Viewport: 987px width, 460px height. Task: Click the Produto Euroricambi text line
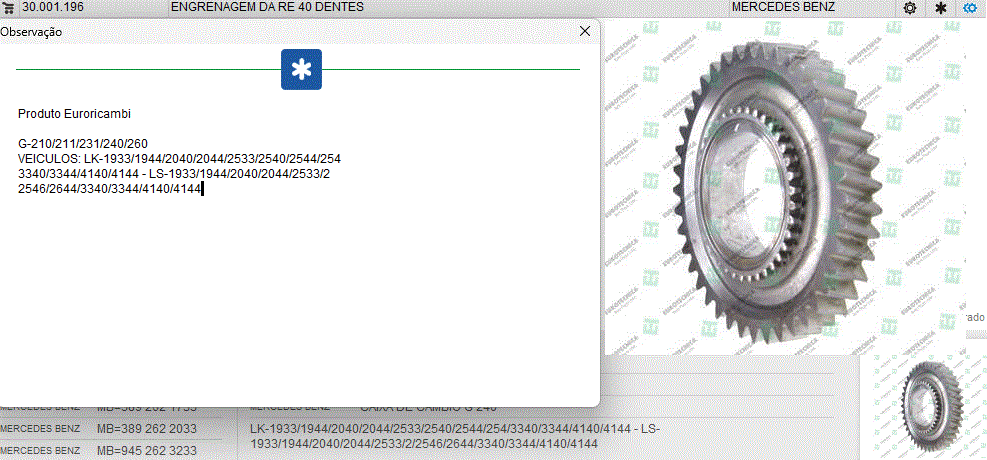pyautogui.click(x=75, y=114)
